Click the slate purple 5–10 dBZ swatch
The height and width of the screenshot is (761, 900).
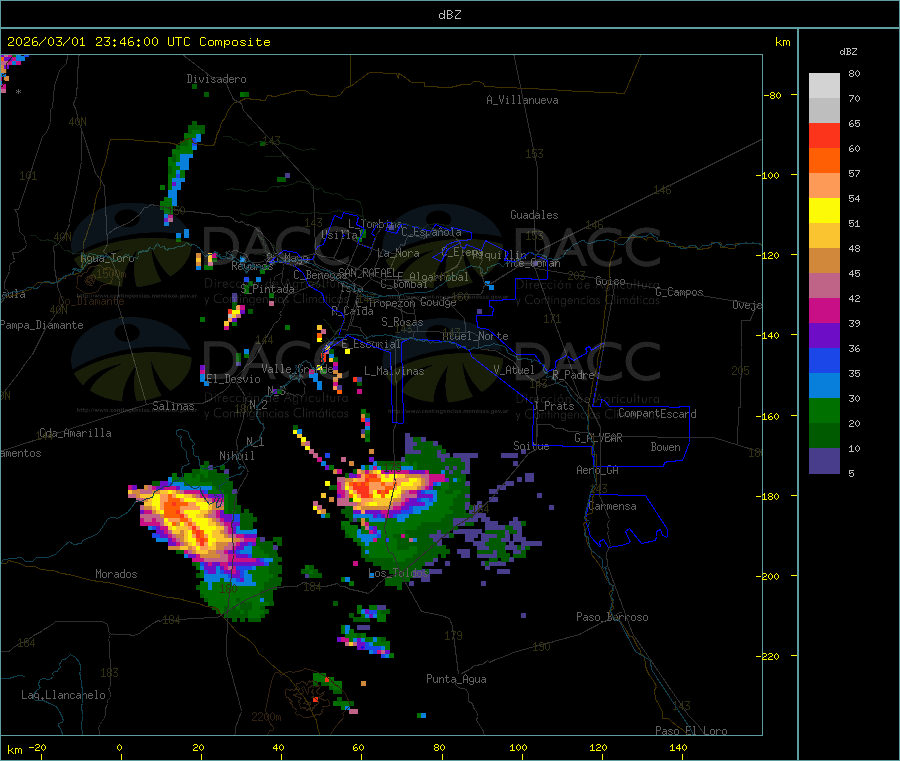824,461
